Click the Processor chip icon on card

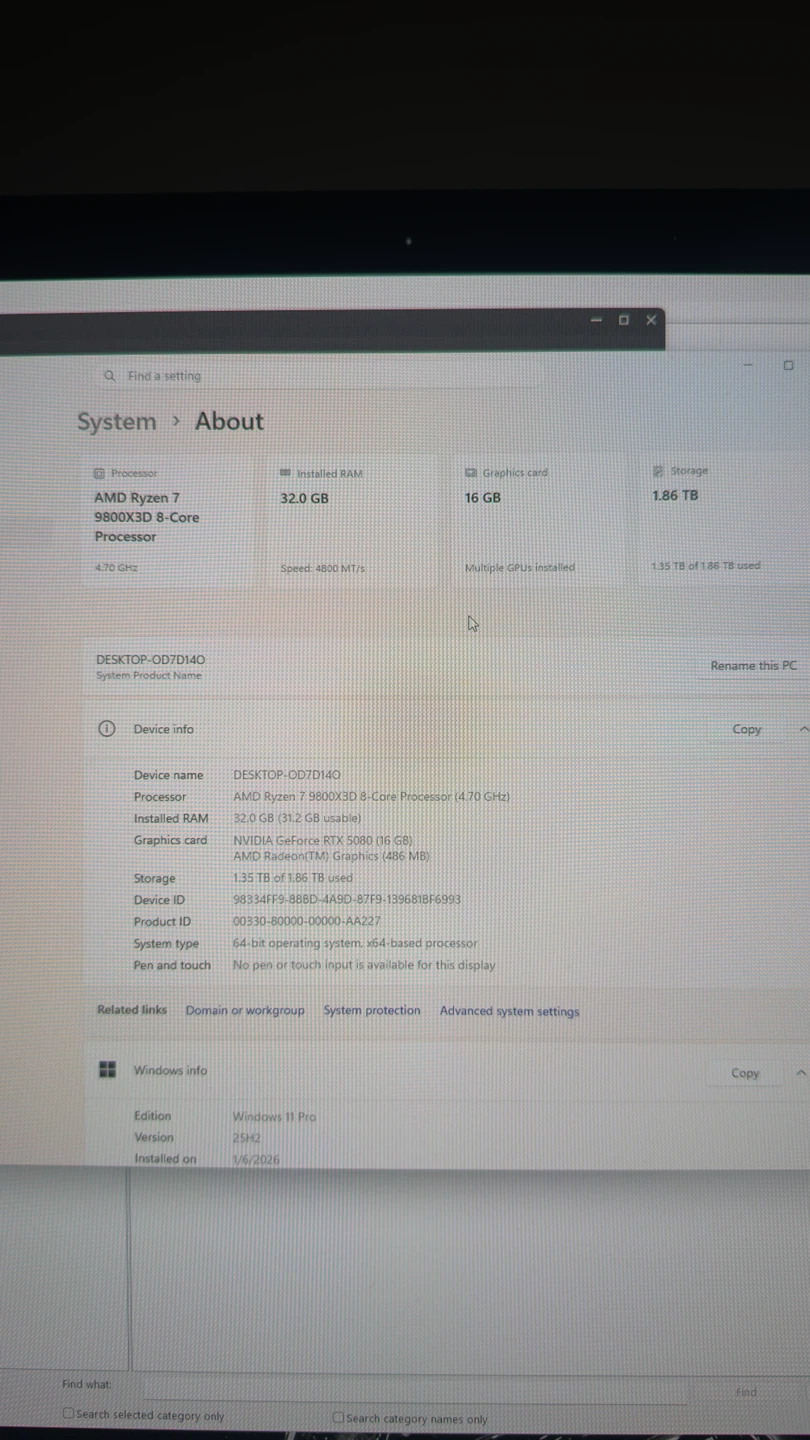(x=99, y=473)
